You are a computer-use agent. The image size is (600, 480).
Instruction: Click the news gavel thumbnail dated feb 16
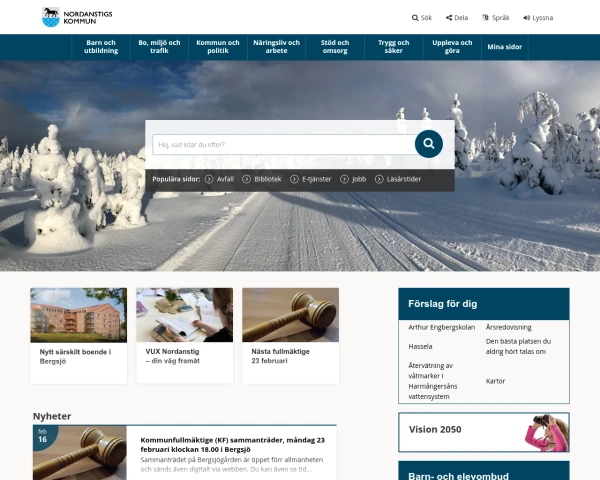(80, 453)
